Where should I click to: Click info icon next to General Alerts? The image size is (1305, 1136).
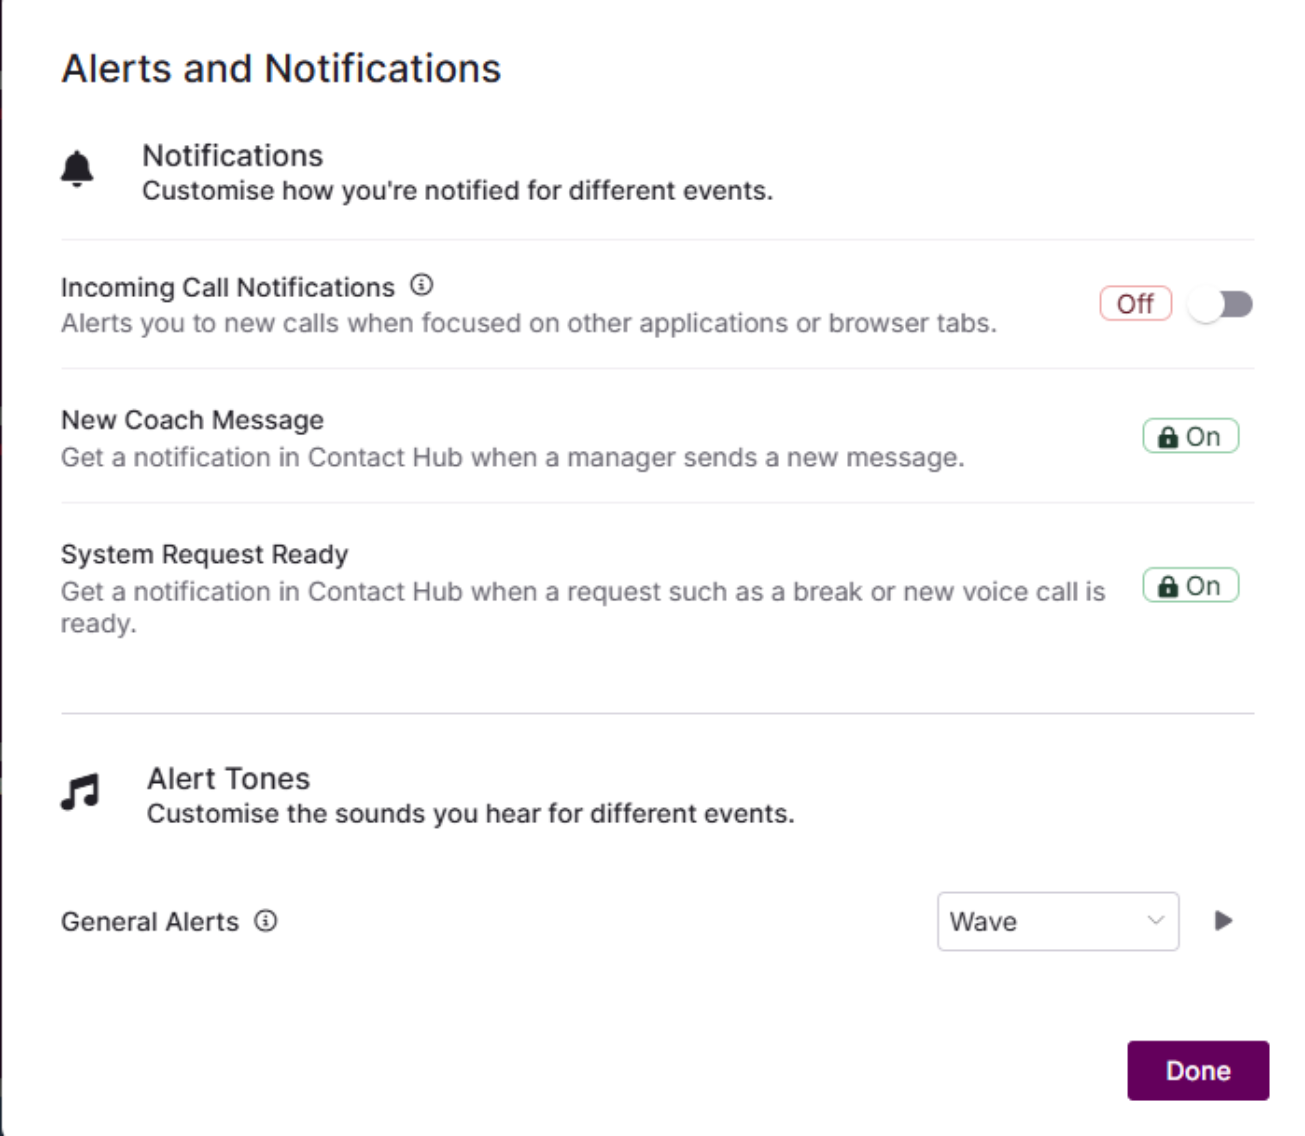coord(265,921)
